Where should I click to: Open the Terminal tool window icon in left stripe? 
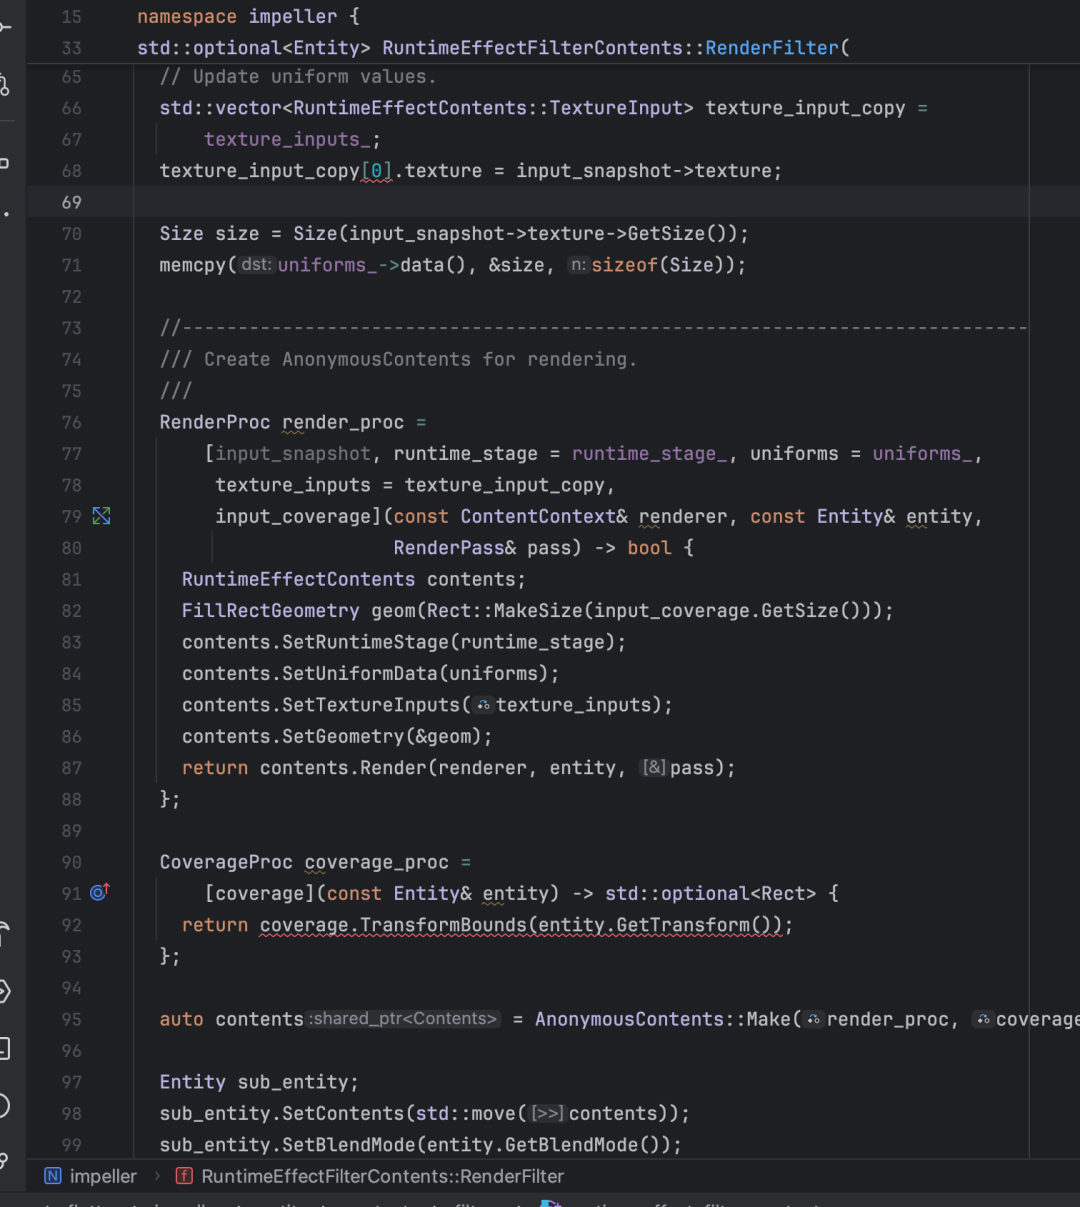4,1049
